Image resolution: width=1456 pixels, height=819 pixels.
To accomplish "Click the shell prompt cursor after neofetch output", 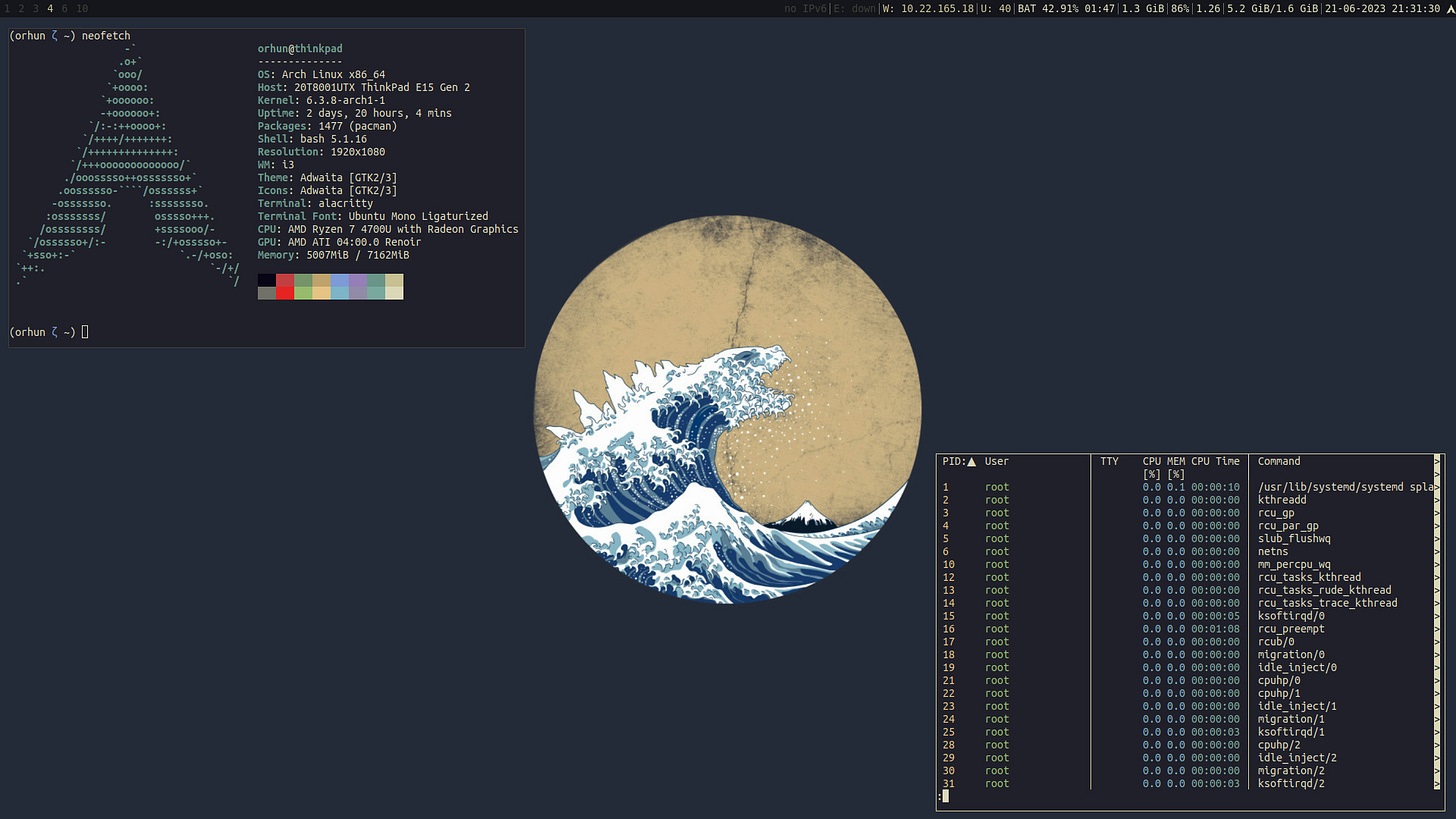I will (85, 332).
